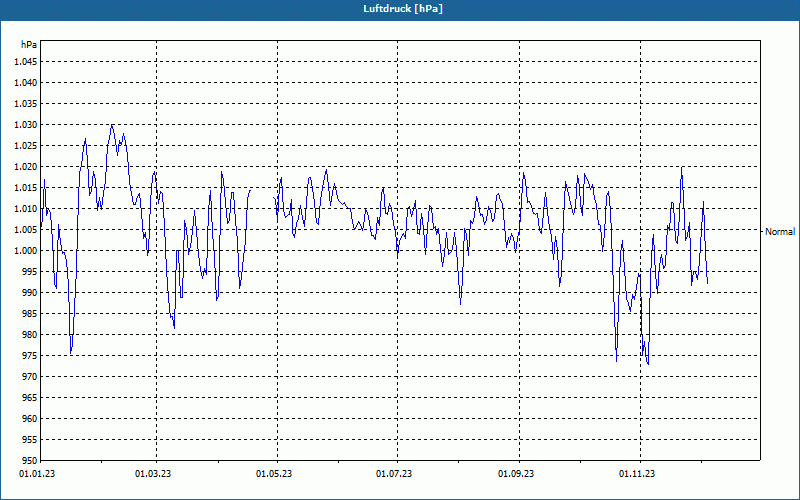Viewport: 800px width, 500px height.
Task: Click the 1.040 y-axis value
Action: pyautogui.click(x=26, y=83)
